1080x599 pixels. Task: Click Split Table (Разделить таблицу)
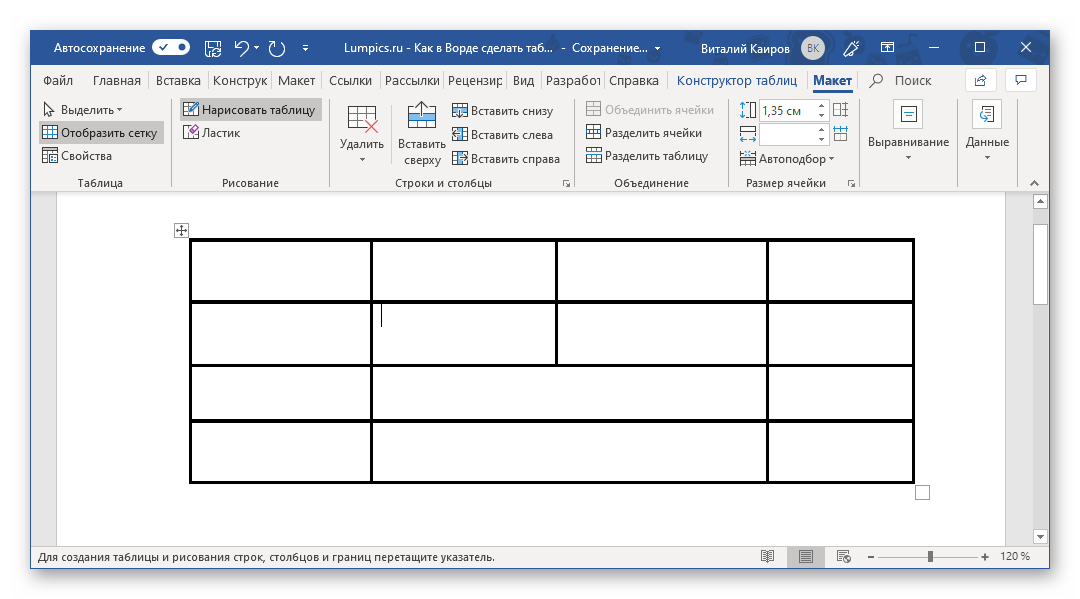tap(646, 156)
